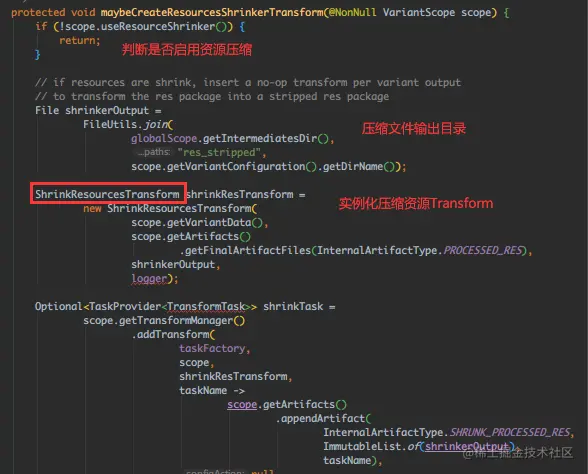
Task: Click the comment 'to transform the res package' line
Action: pyautogui.click(x=212, y=96)
